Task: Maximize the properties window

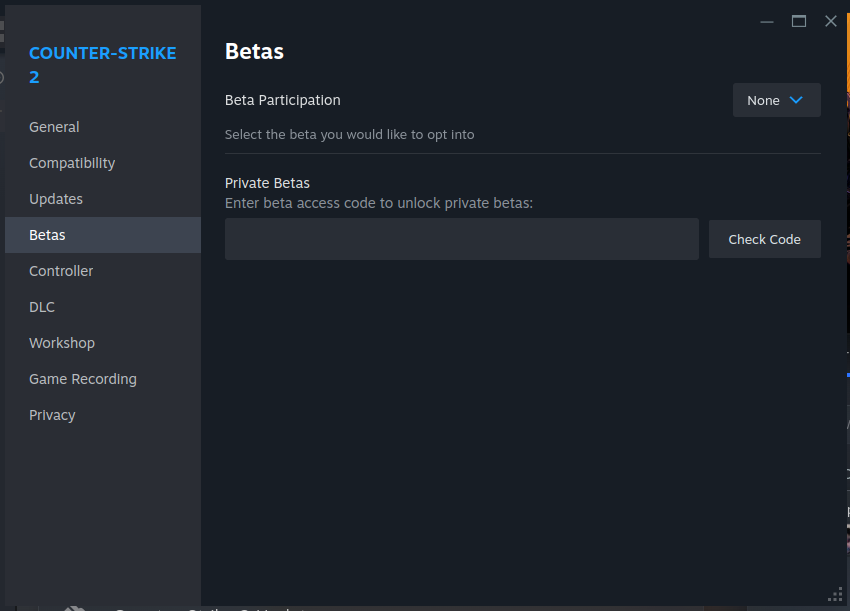Action: point(799,21)
